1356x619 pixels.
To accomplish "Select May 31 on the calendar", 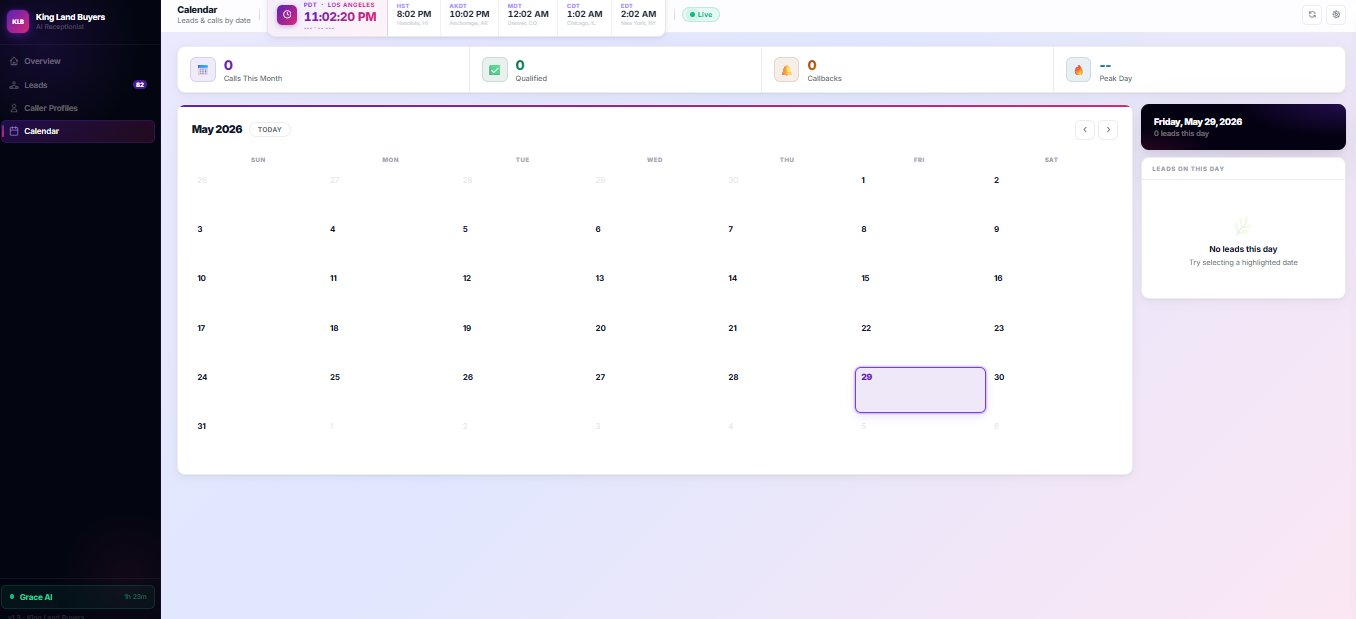I will tap(258, 438).
